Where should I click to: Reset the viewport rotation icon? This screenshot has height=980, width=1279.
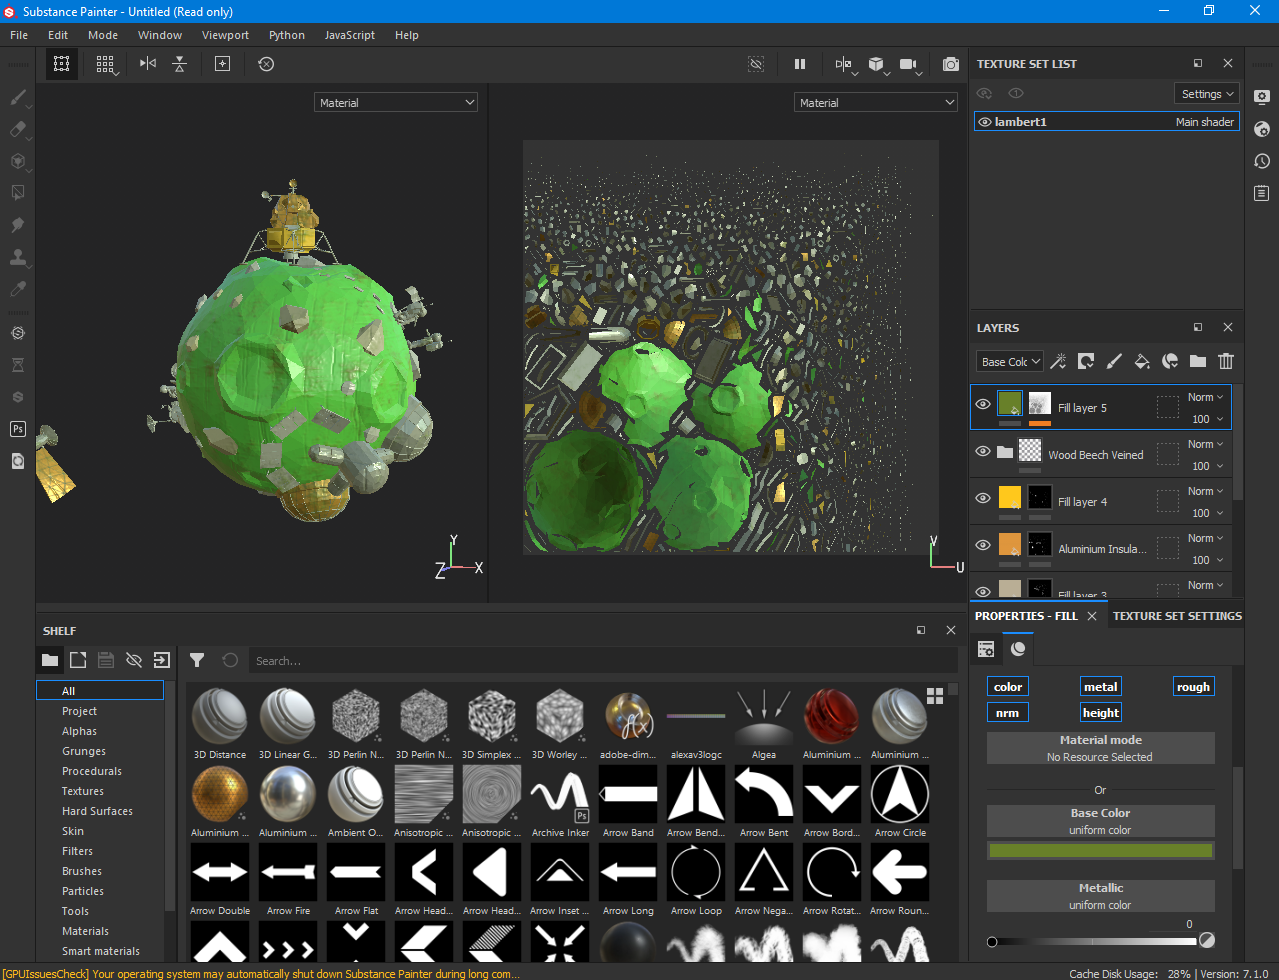pyautogui.click(x=266, y=64)
